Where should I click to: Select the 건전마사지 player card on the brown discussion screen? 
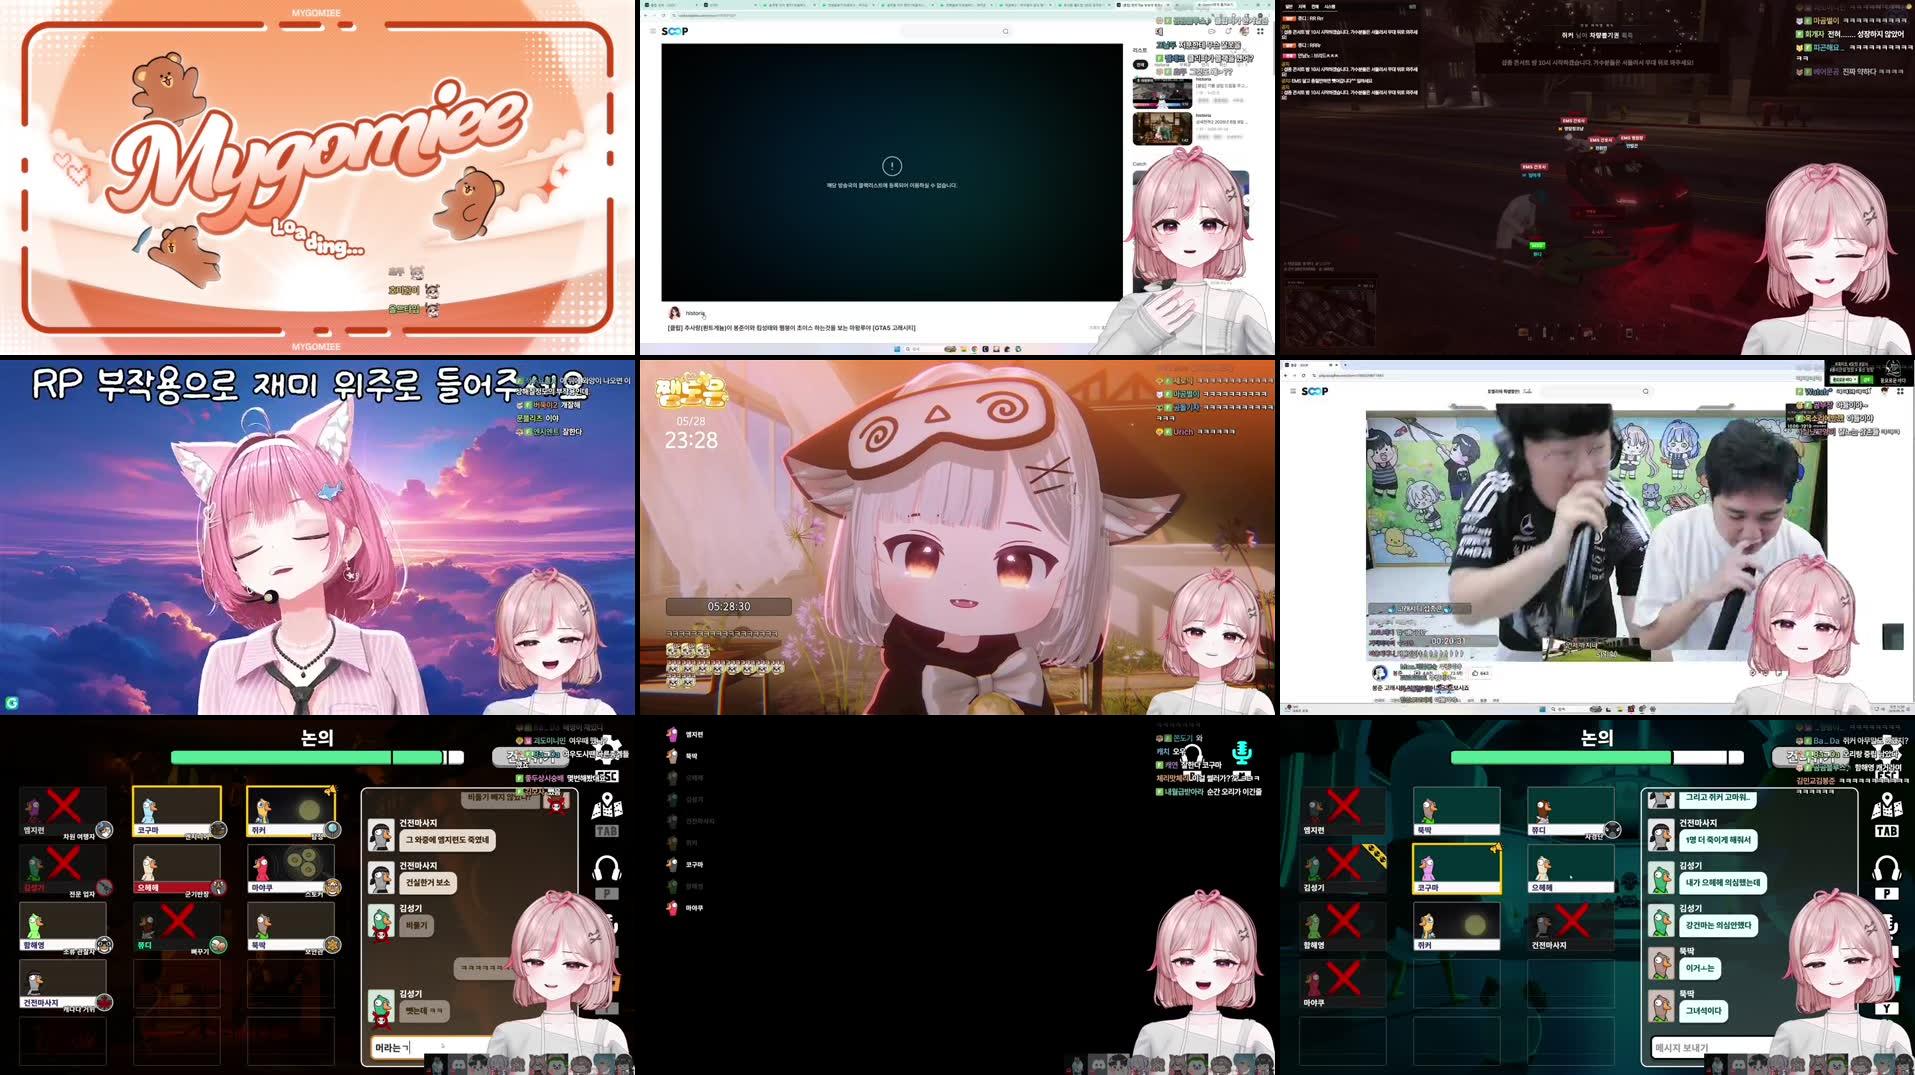point(62,984)
